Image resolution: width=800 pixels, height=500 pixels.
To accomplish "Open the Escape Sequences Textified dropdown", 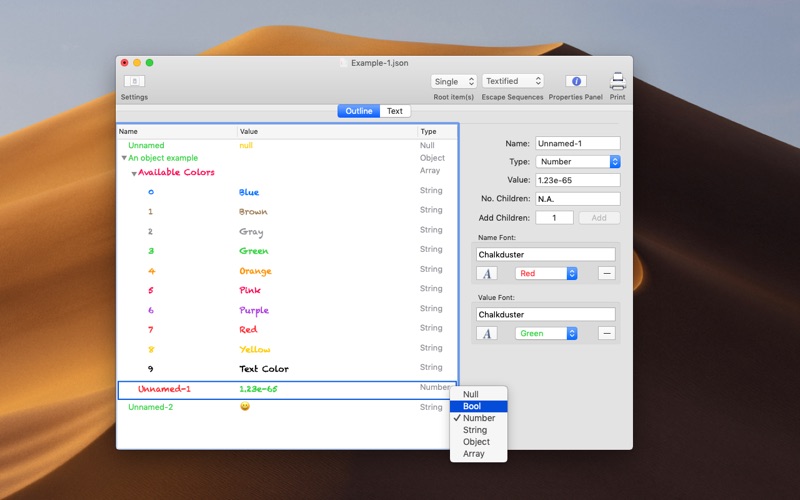I will point(513,81).
